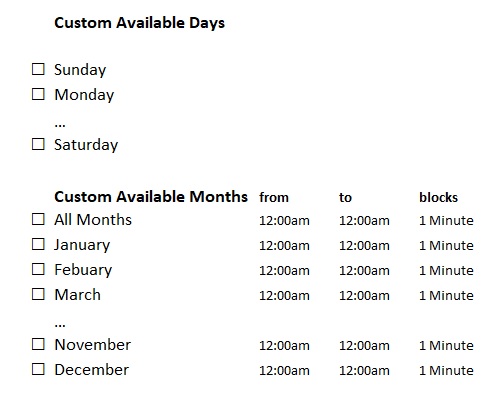
Task: Open All Months from time 12:00am
Action: coord(284,221)
